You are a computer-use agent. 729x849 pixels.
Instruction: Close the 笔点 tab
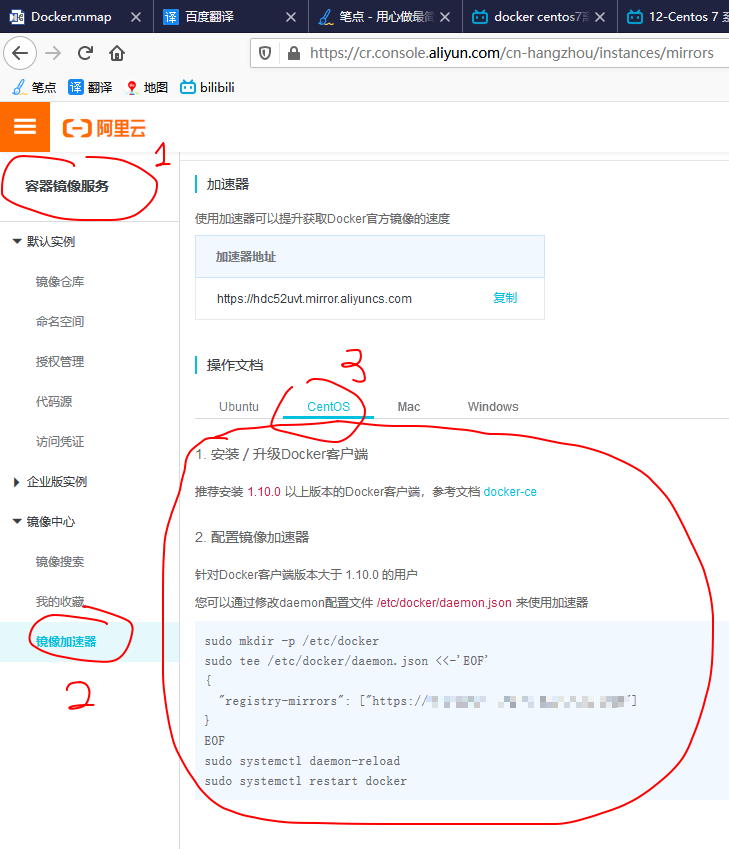(445, 17)
